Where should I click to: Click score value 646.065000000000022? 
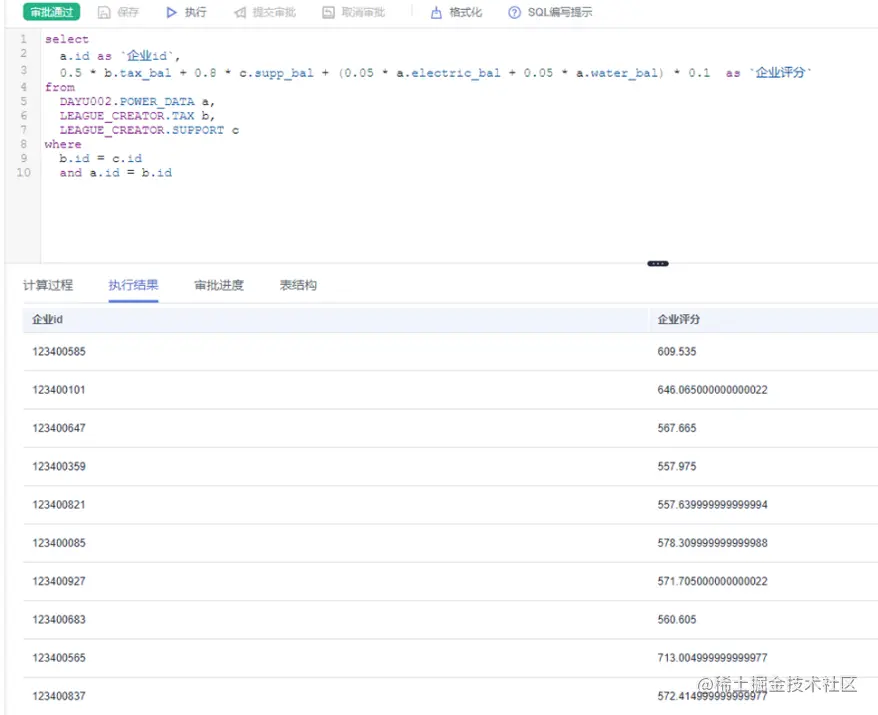point(712,390)
